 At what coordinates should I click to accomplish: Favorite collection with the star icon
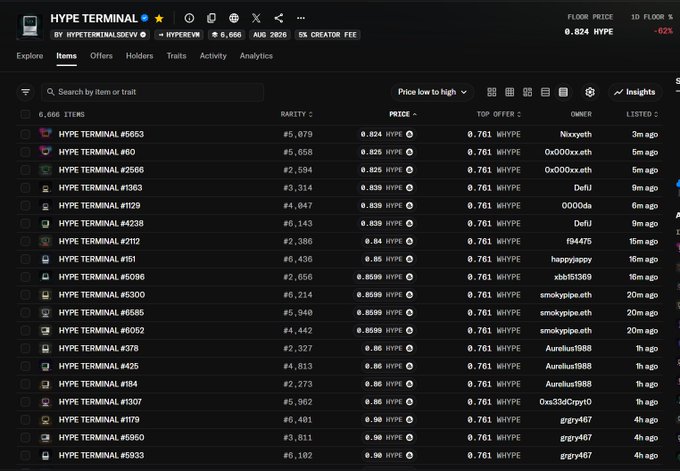pos(159,18)
